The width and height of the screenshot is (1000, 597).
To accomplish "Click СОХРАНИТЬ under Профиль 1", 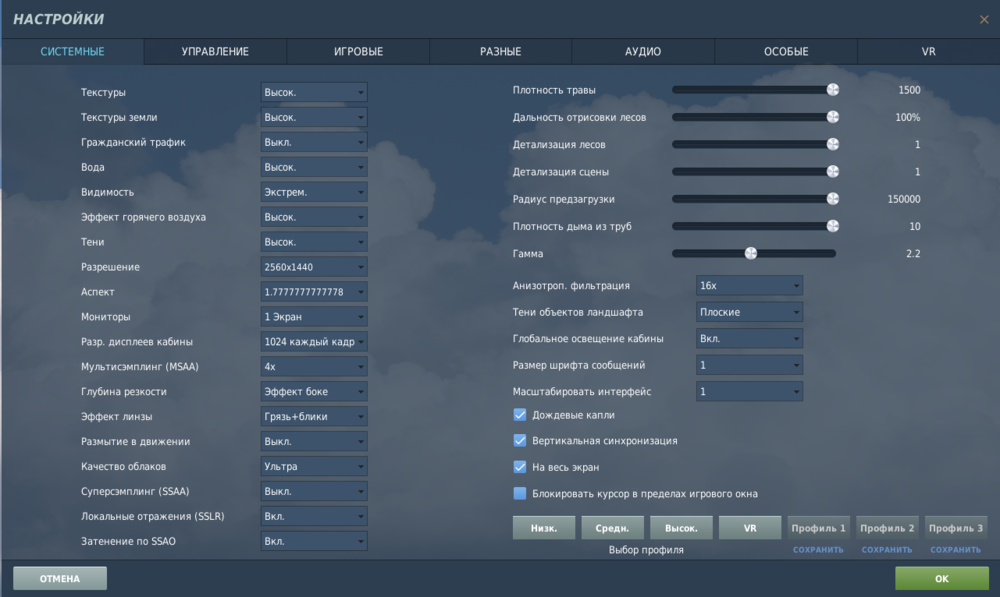I will tap(818, 550).
